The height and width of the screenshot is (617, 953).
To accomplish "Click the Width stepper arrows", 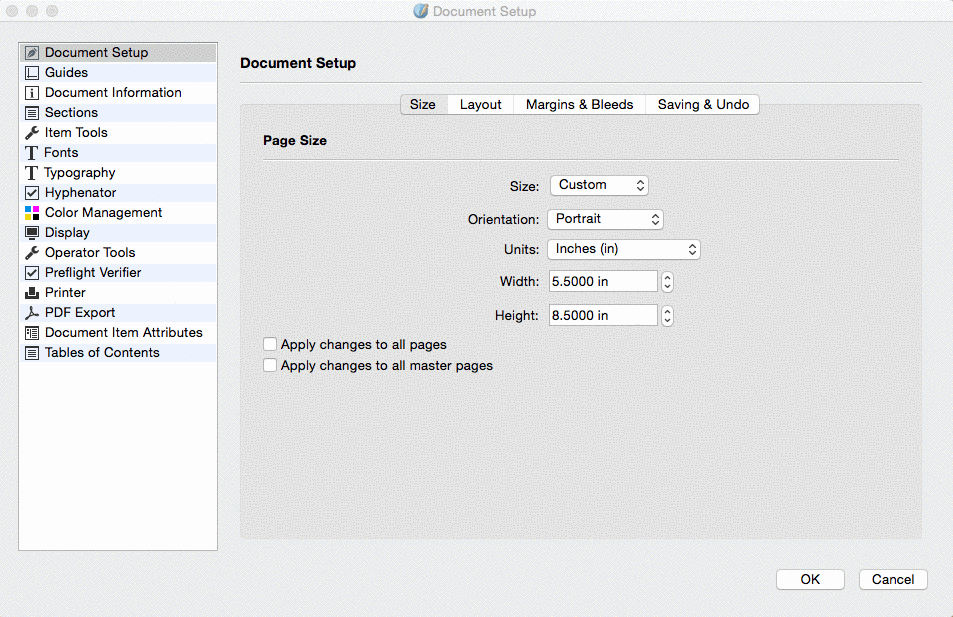I will [x=668, y=282].
